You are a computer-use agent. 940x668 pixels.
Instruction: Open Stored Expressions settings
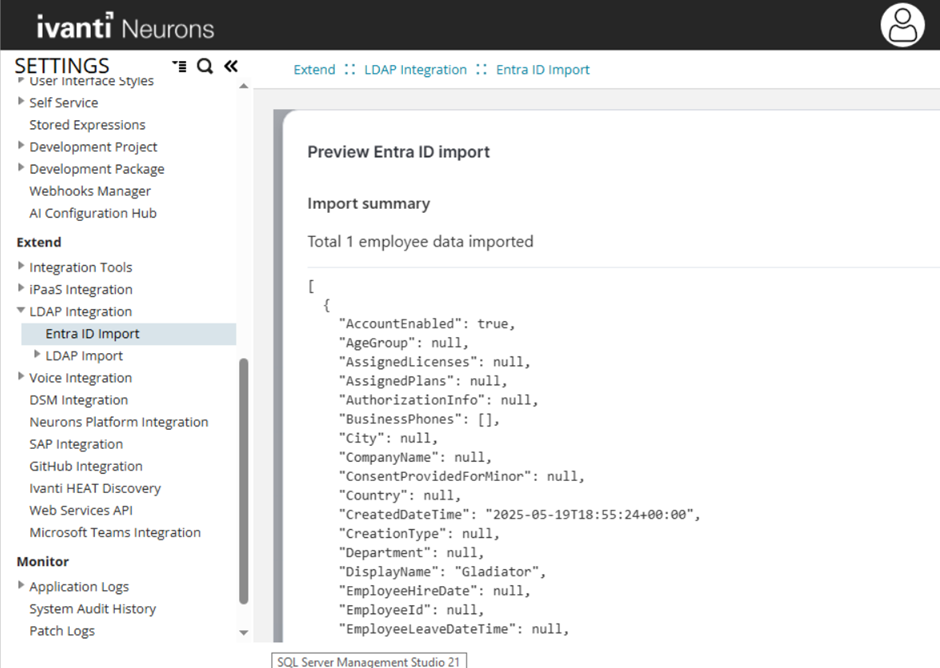tap(87, 124)
